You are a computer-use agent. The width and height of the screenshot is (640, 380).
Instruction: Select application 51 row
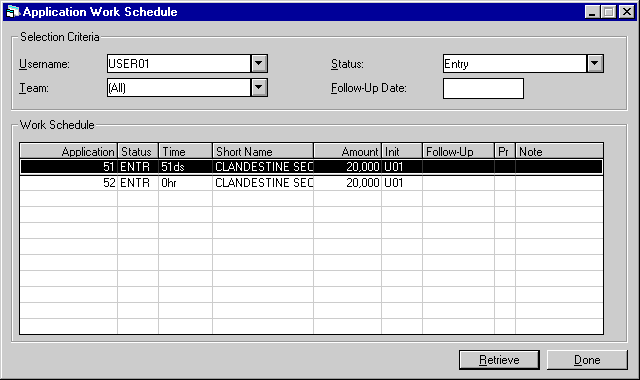pos(311,167)
